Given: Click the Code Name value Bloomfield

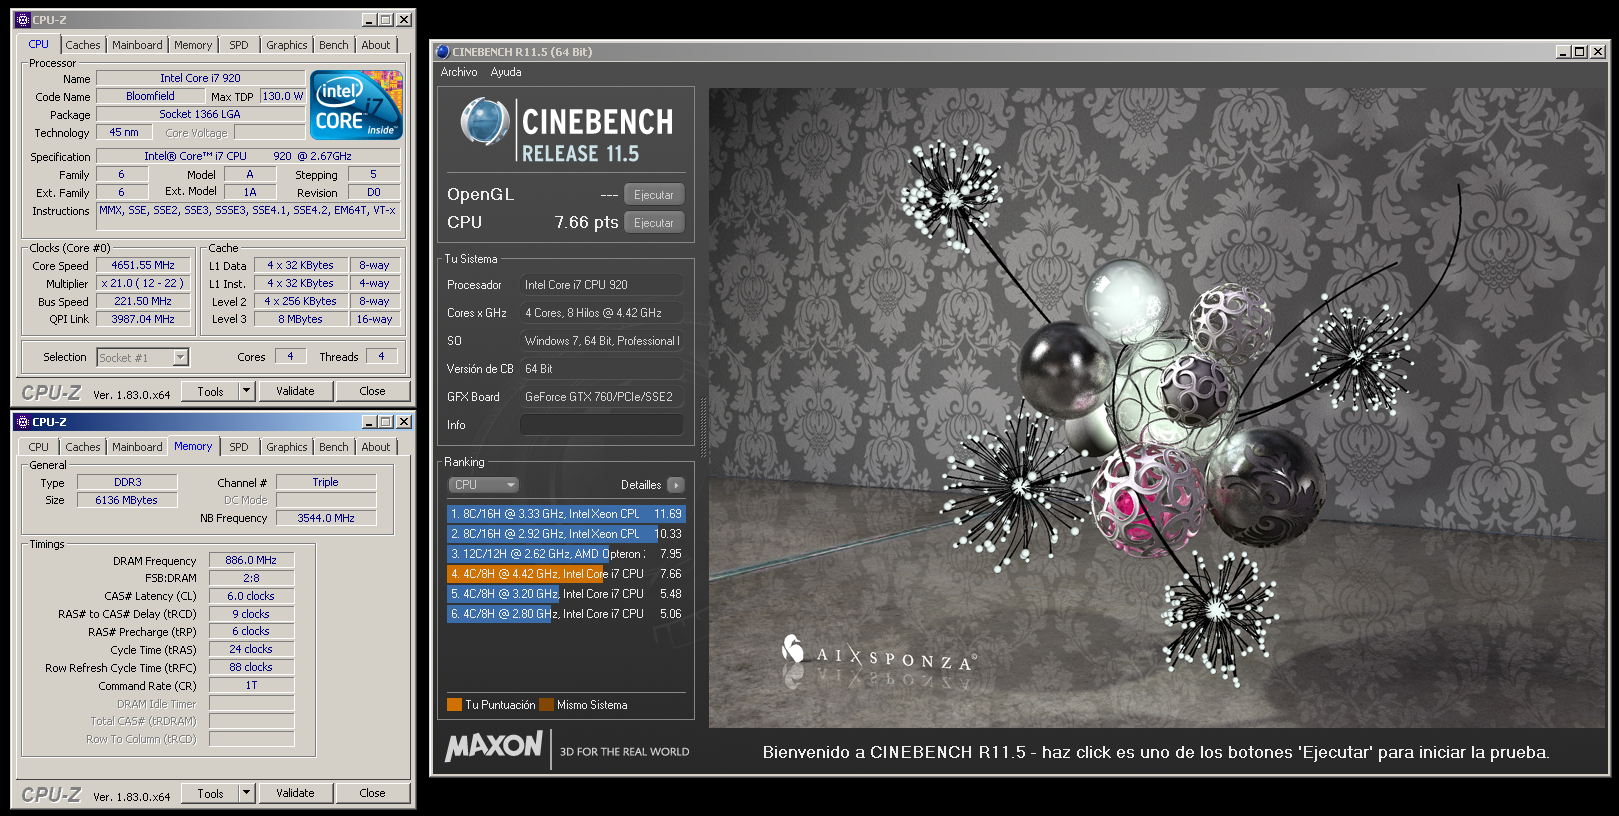Looking at the screenshot, I should tap(151, 96).
